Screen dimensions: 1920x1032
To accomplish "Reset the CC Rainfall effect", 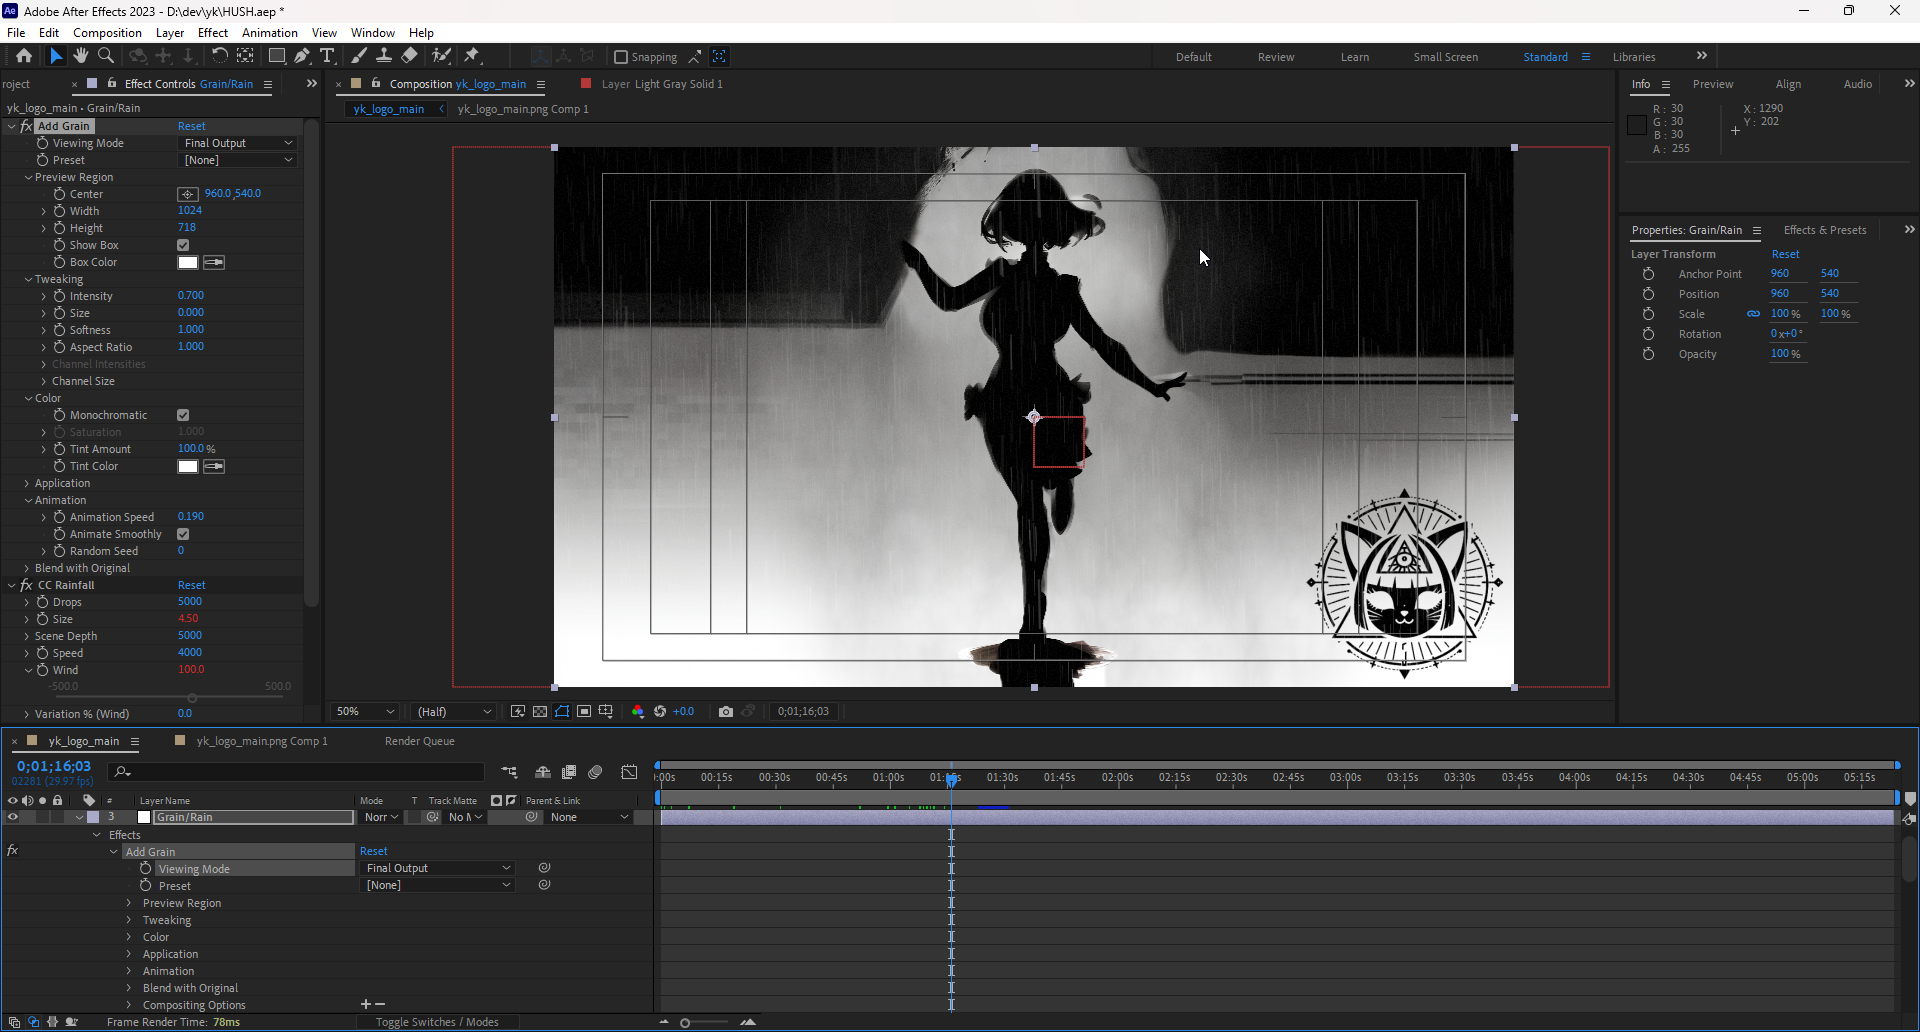I will pos(191,585).
